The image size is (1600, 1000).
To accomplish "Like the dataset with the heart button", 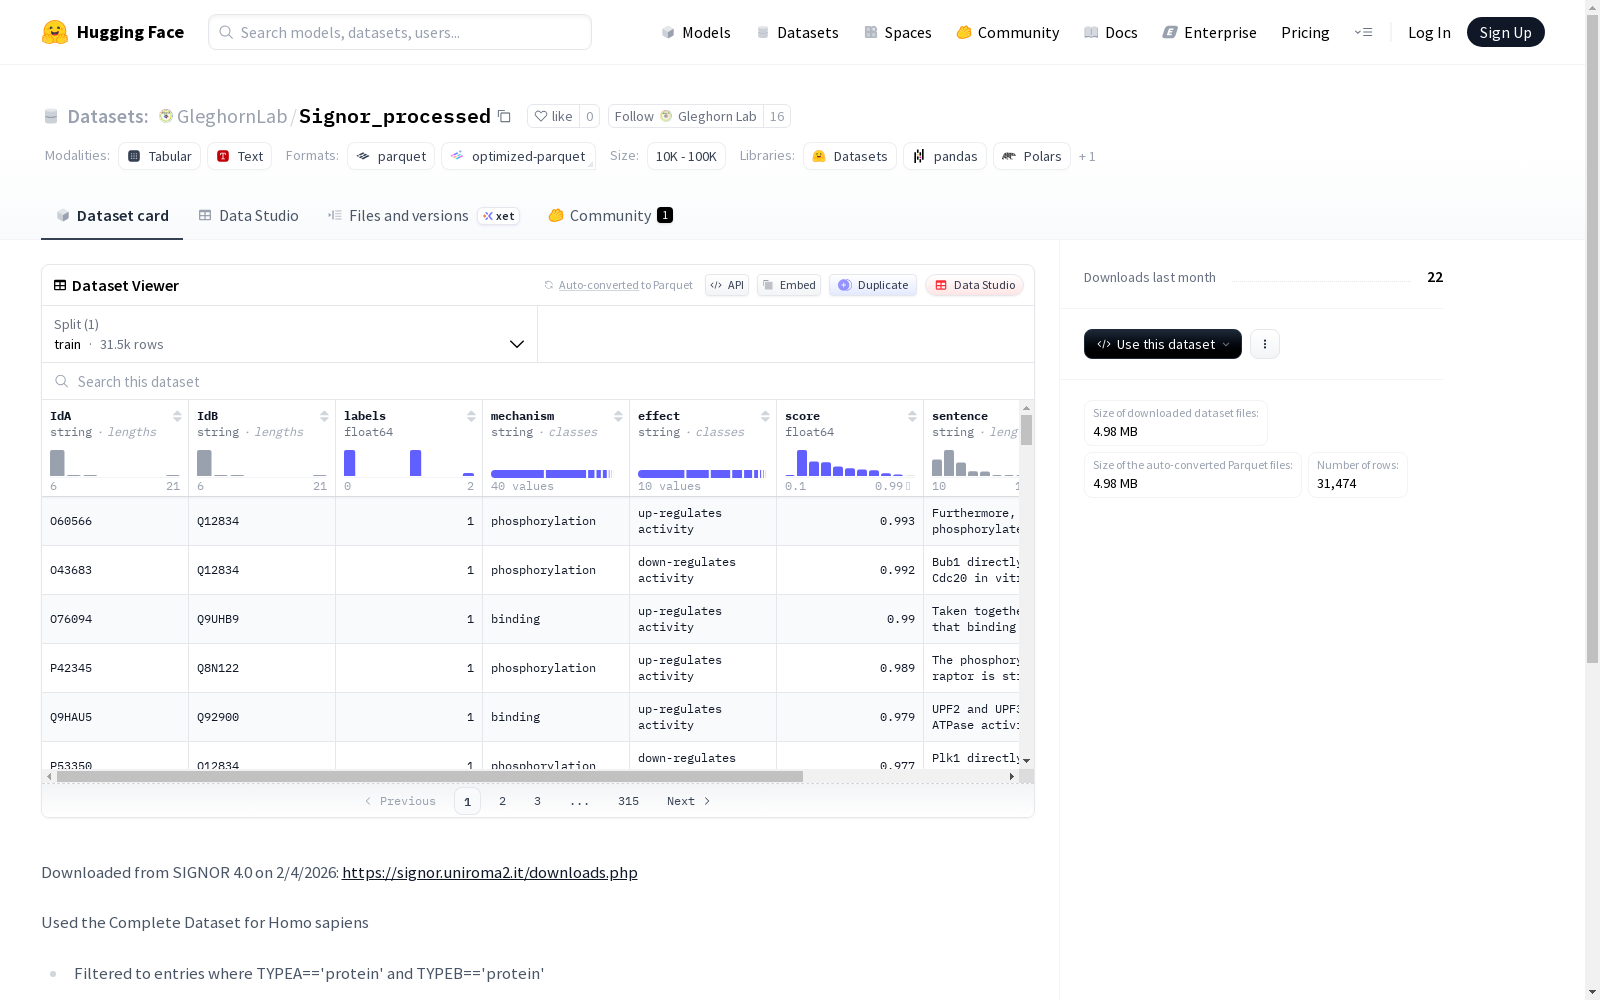I will pyautogui.click(x=553, y=116).
